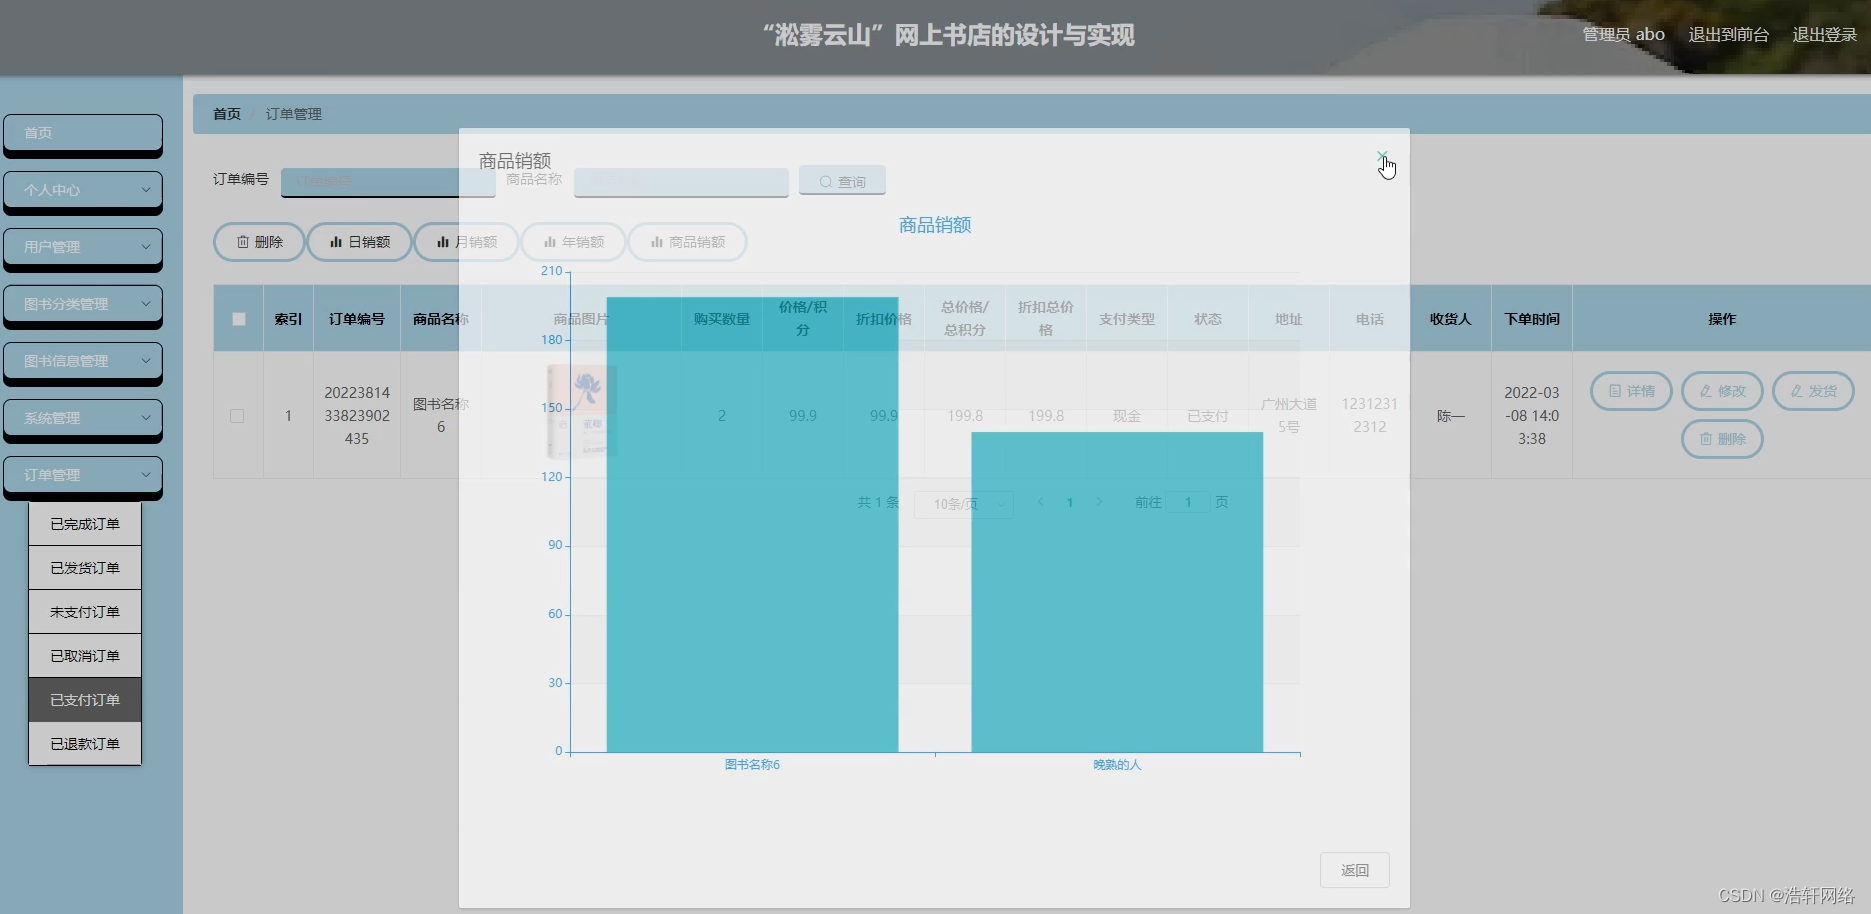Open the 10条/页 page size dropdown
The height and width of the screenshot is (914, 1871).
(x=962, y=503)
